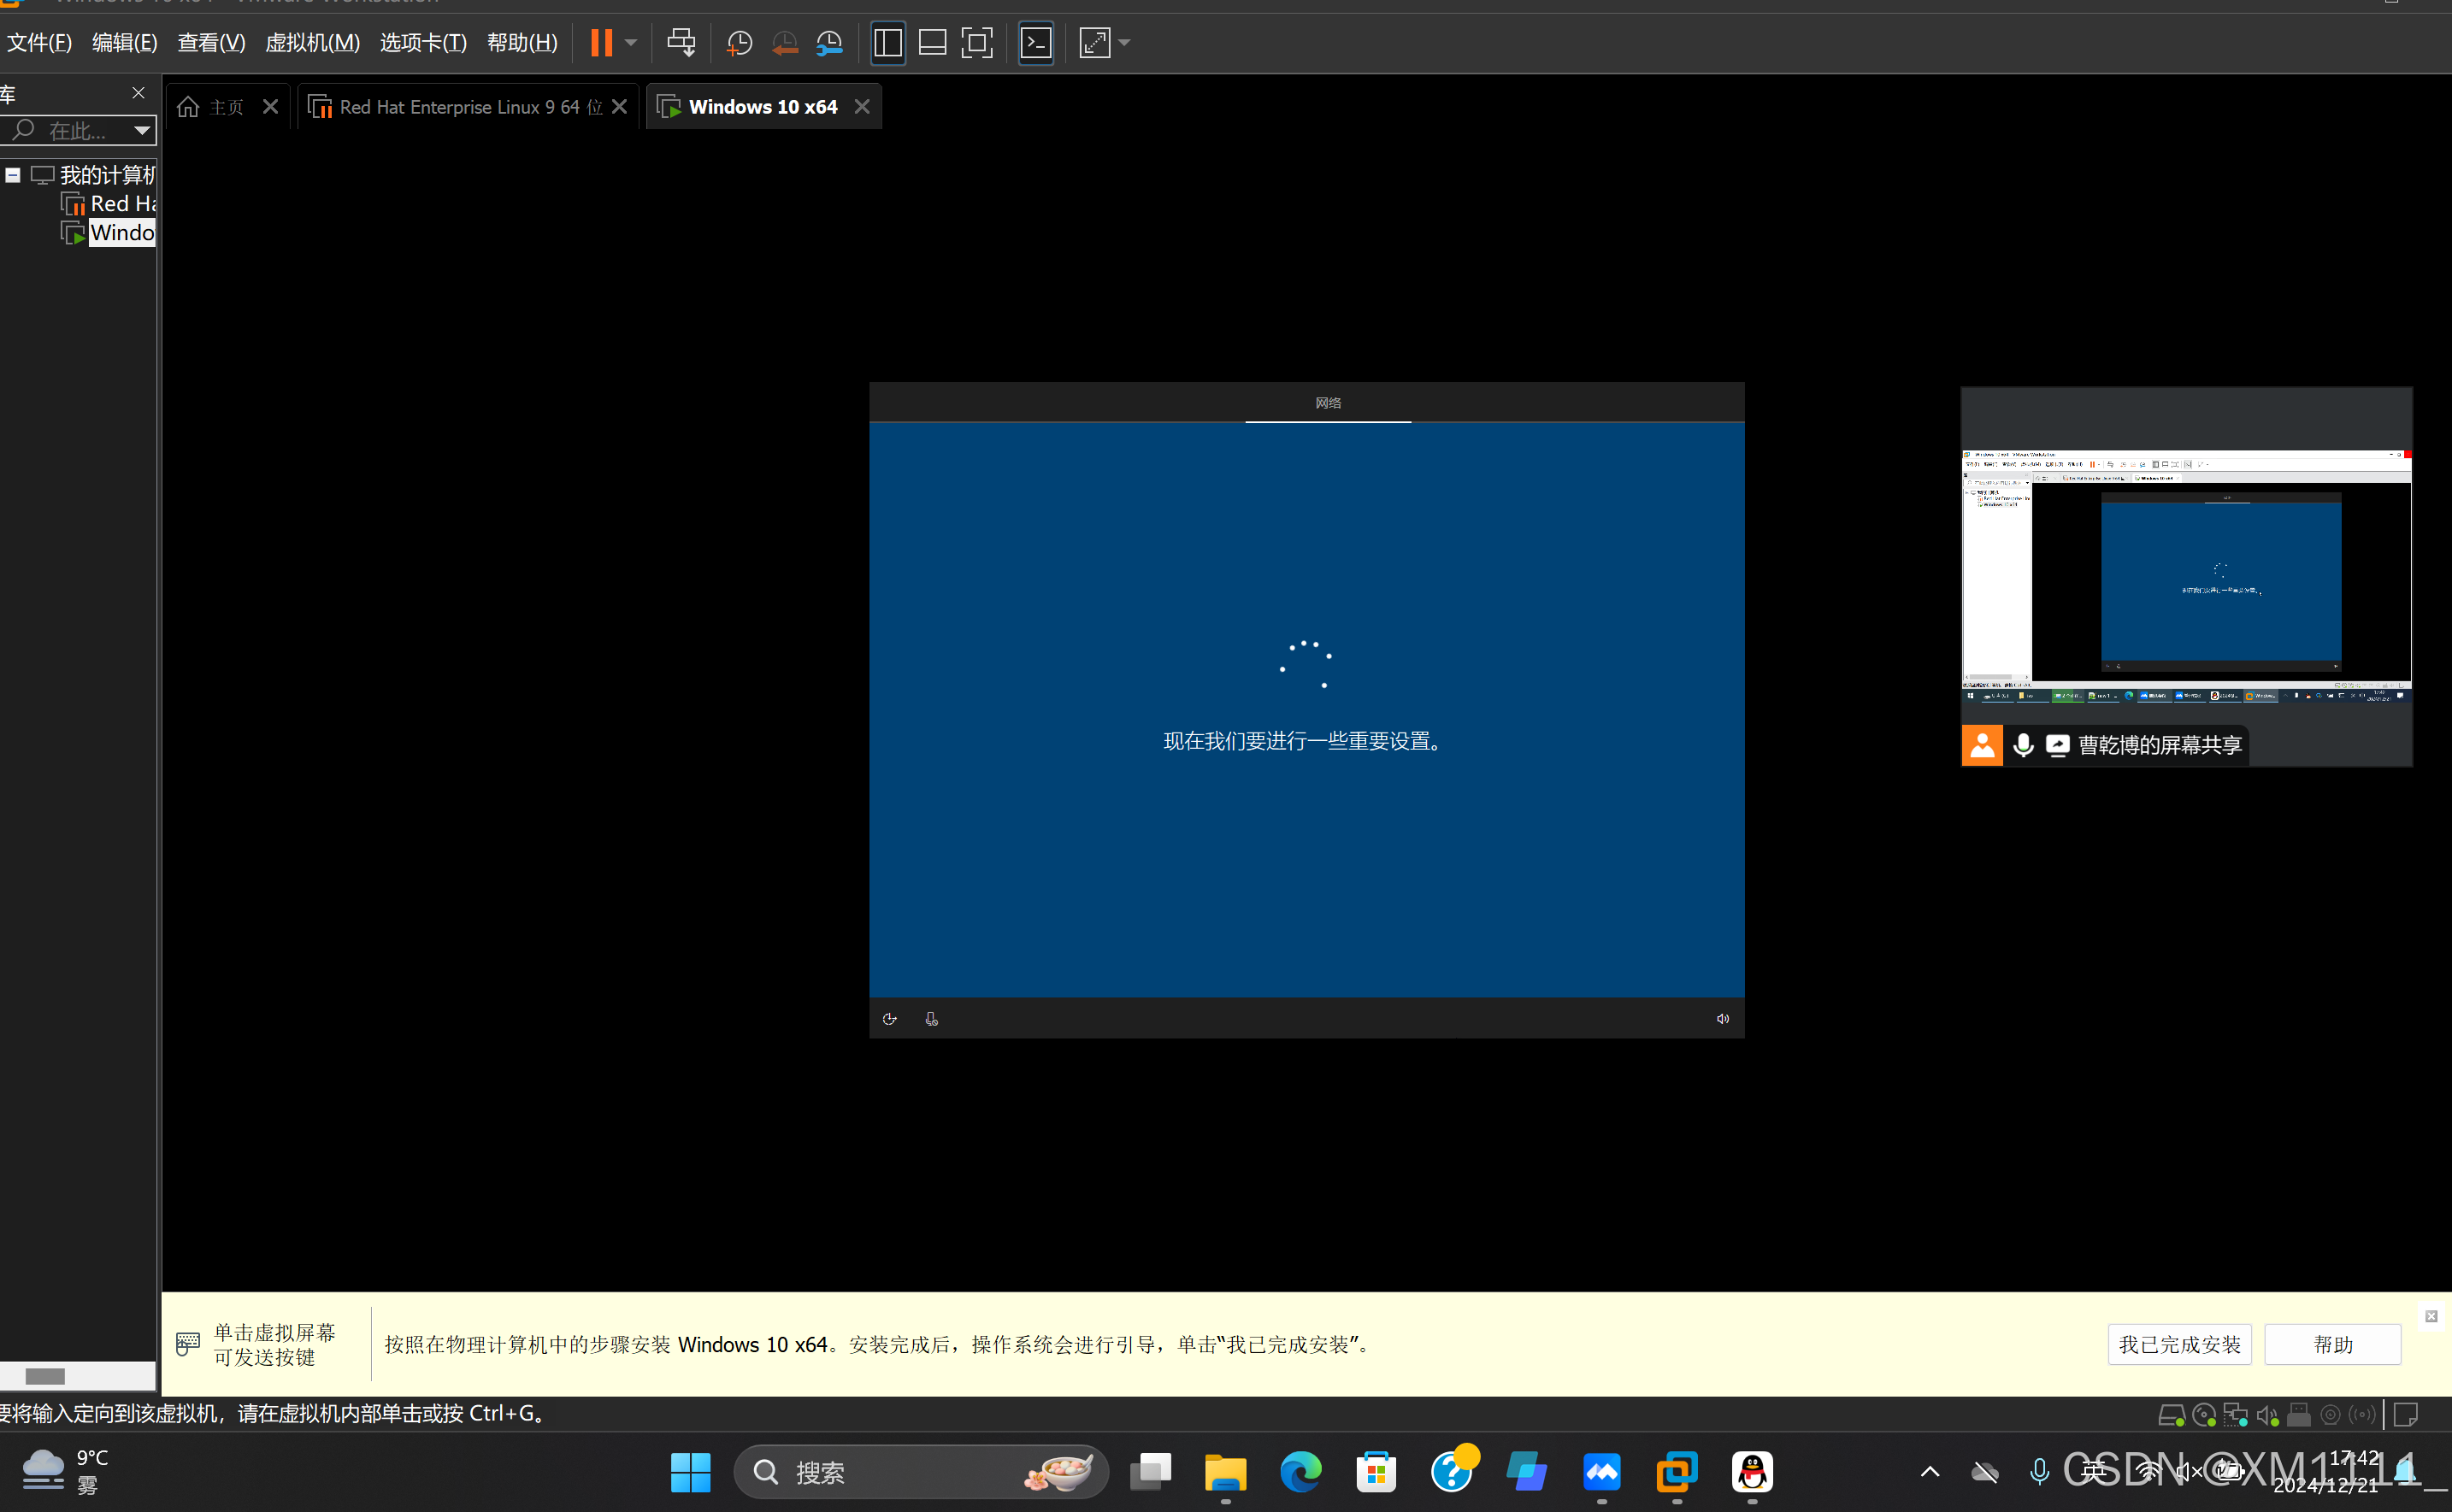Screen dimensions: 2452x1512
Task: Click the microphone icon in guest setup
Action: tap(931, 1019)
